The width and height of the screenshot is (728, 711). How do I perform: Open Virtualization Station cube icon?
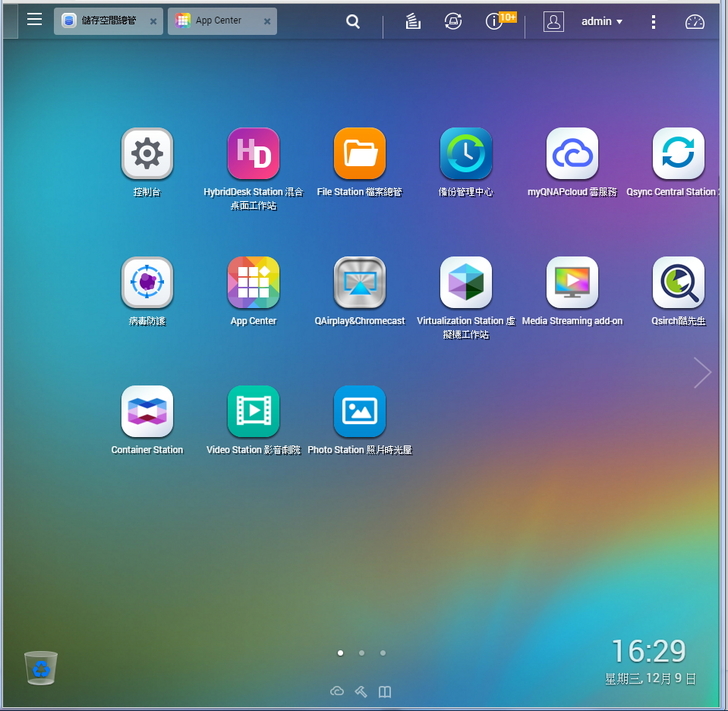pyautogui.click(x=466, y=282)
